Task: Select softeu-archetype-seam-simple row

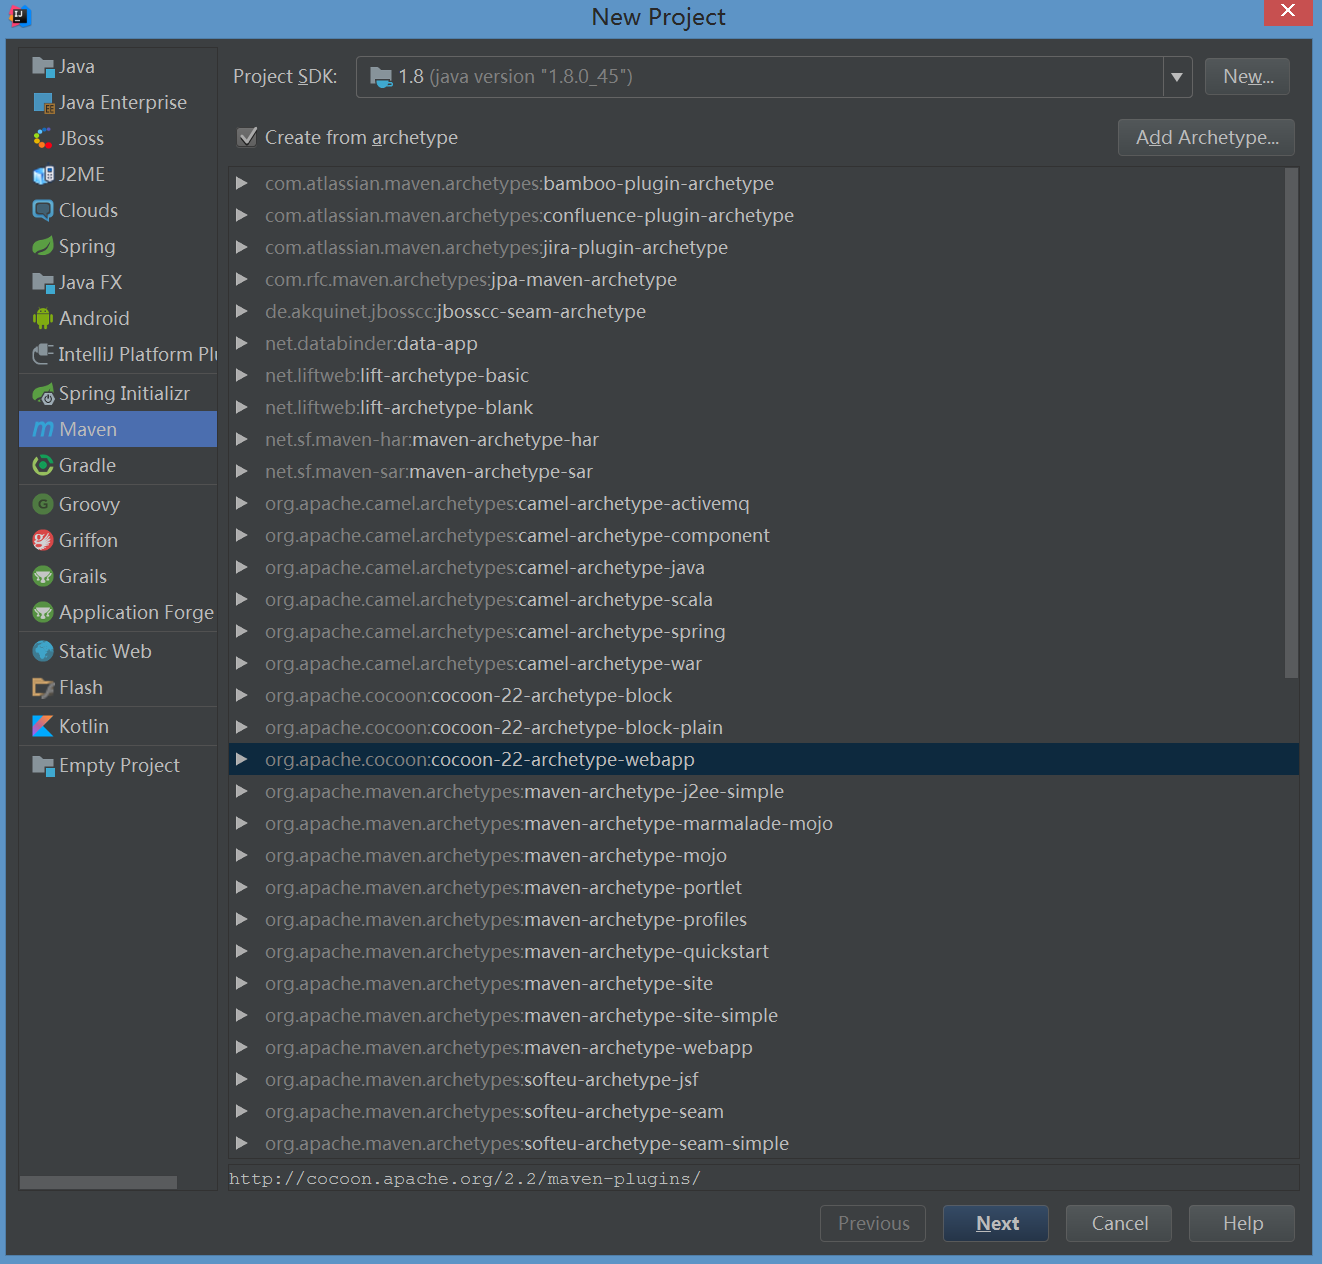Action: tap(764, 1143)
